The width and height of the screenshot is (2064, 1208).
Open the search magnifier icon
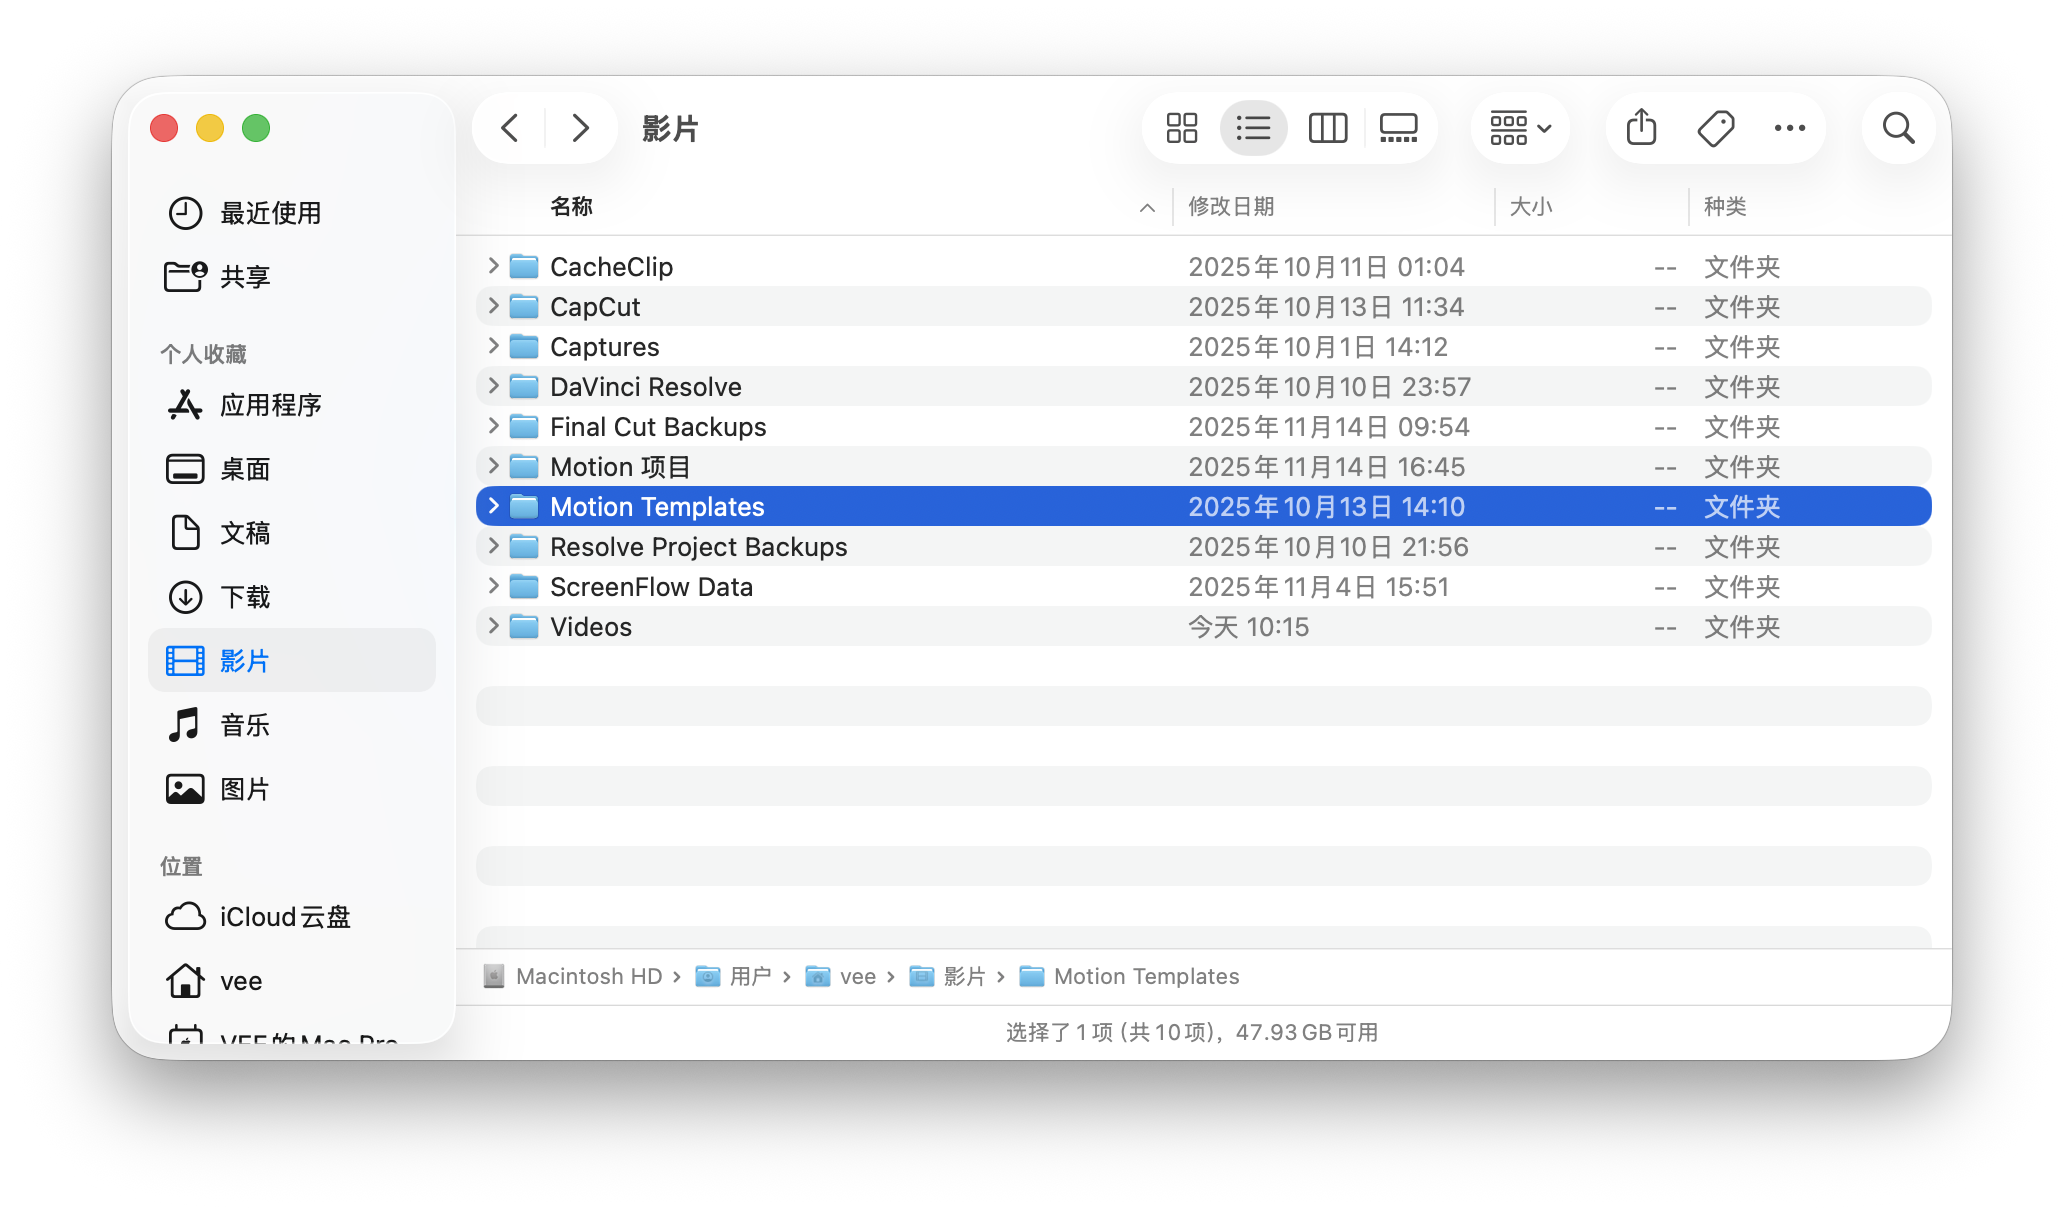tap(1898, 128)
